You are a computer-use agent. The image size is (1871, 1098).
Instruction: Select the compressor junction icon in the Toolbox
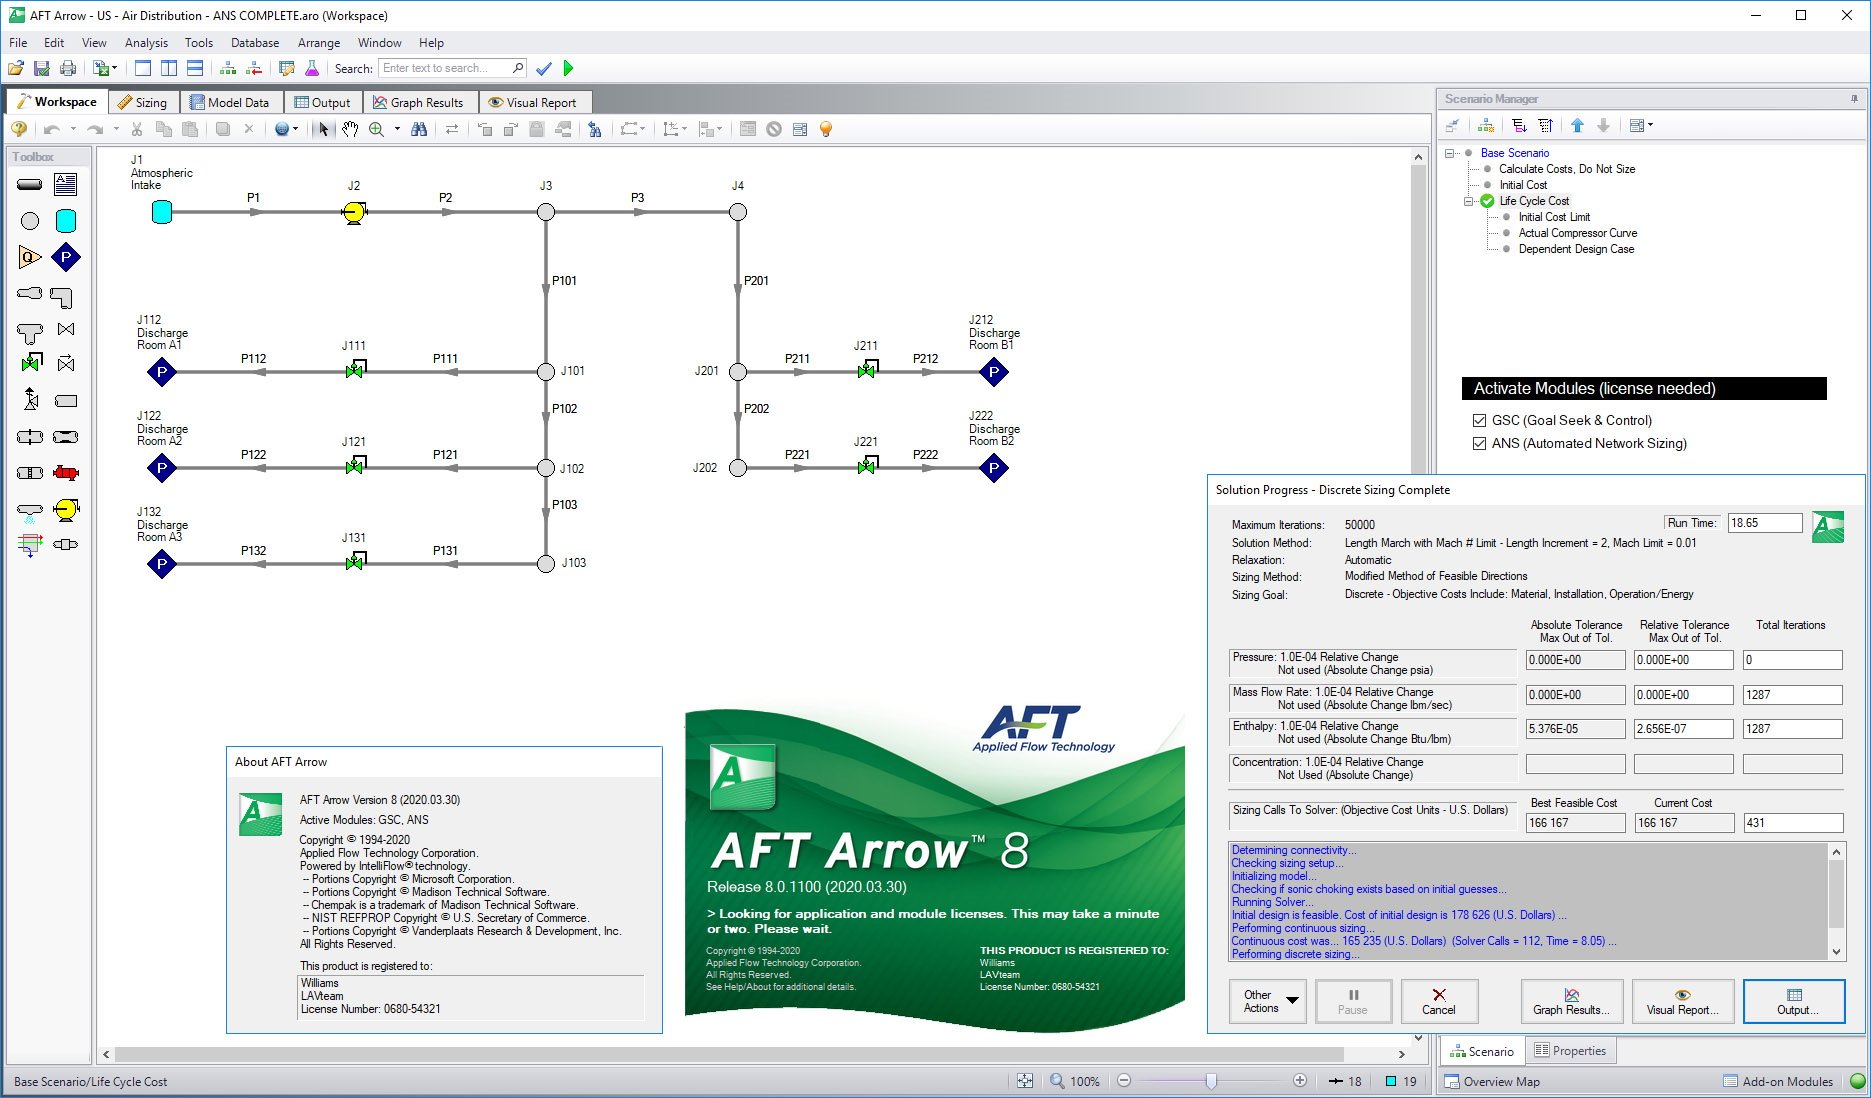coord(64,510)
